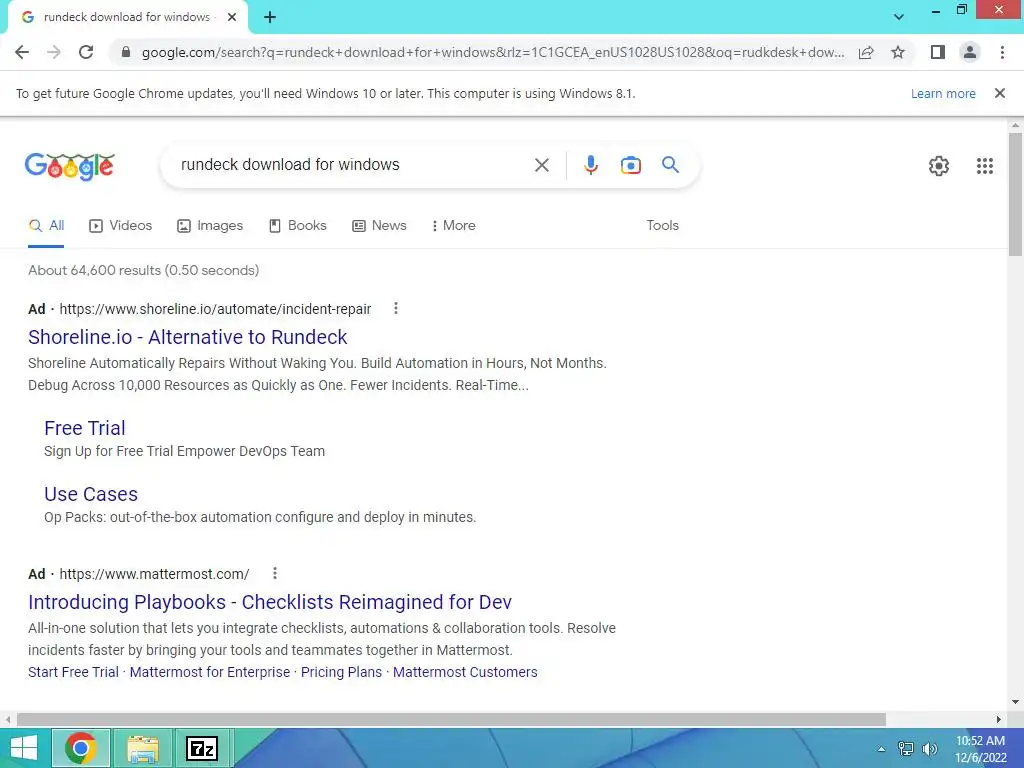Go to the Google homepage via the logo
This screenshot has height=768, width=1024.
coord(70,166)
